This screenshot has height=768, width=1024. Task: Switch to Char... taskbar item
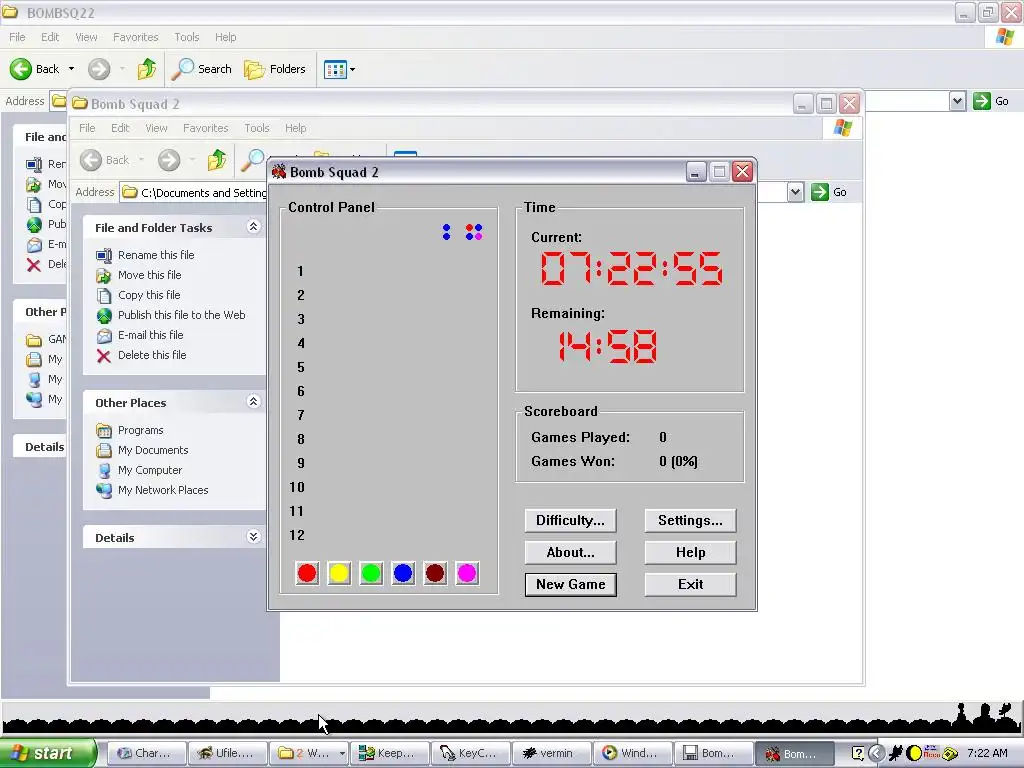pos(146,753)
